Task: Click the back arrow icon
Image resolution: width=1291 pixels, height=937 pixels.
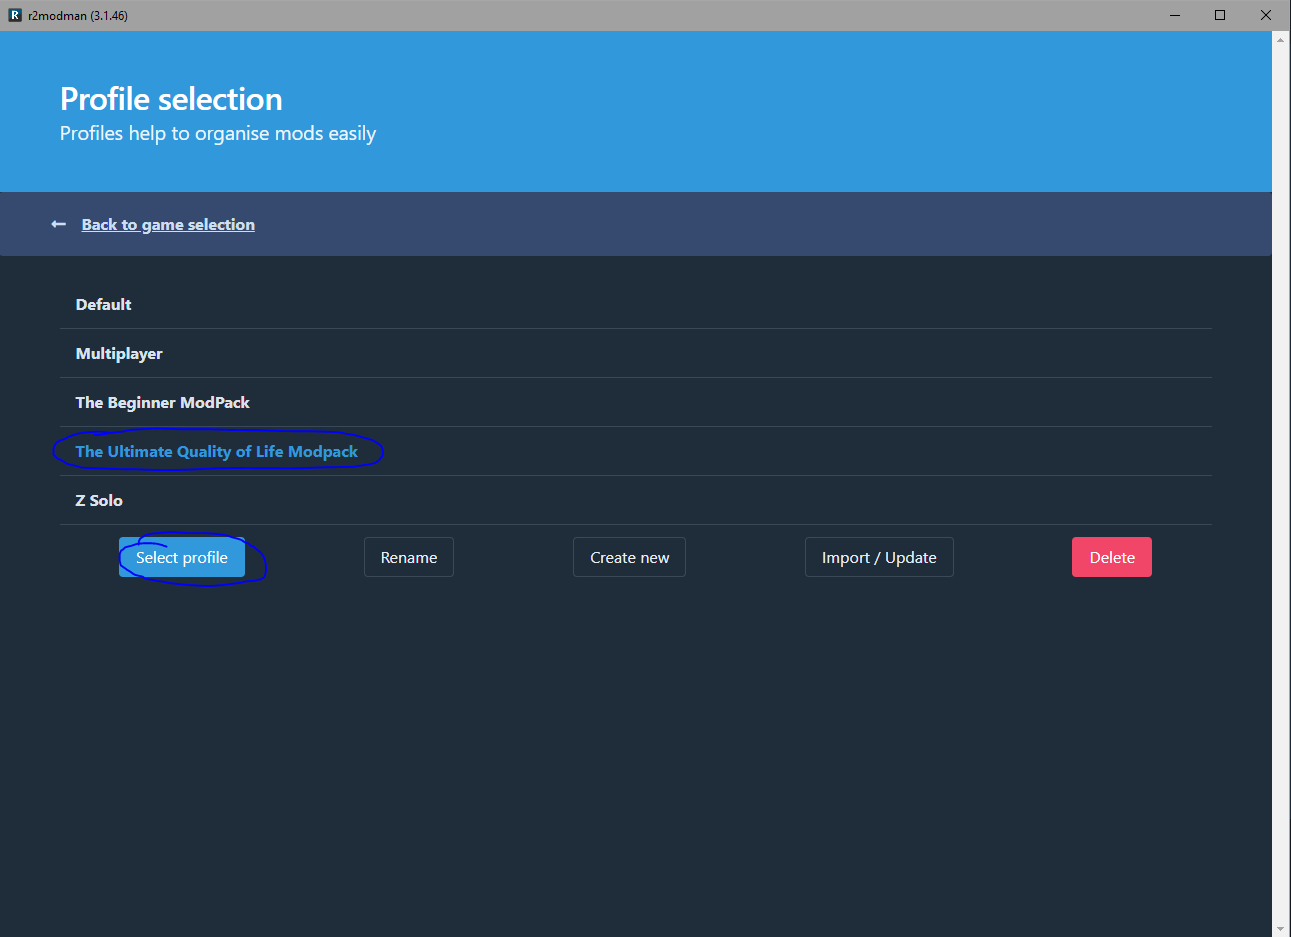Action: coord(59,224)
